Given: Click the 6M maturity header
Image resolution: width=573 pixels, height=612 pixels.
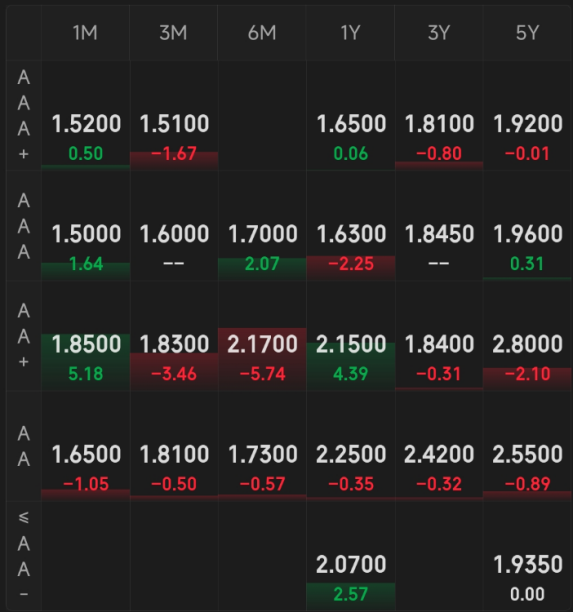Looking at the screenshot, I should (262, 33).
